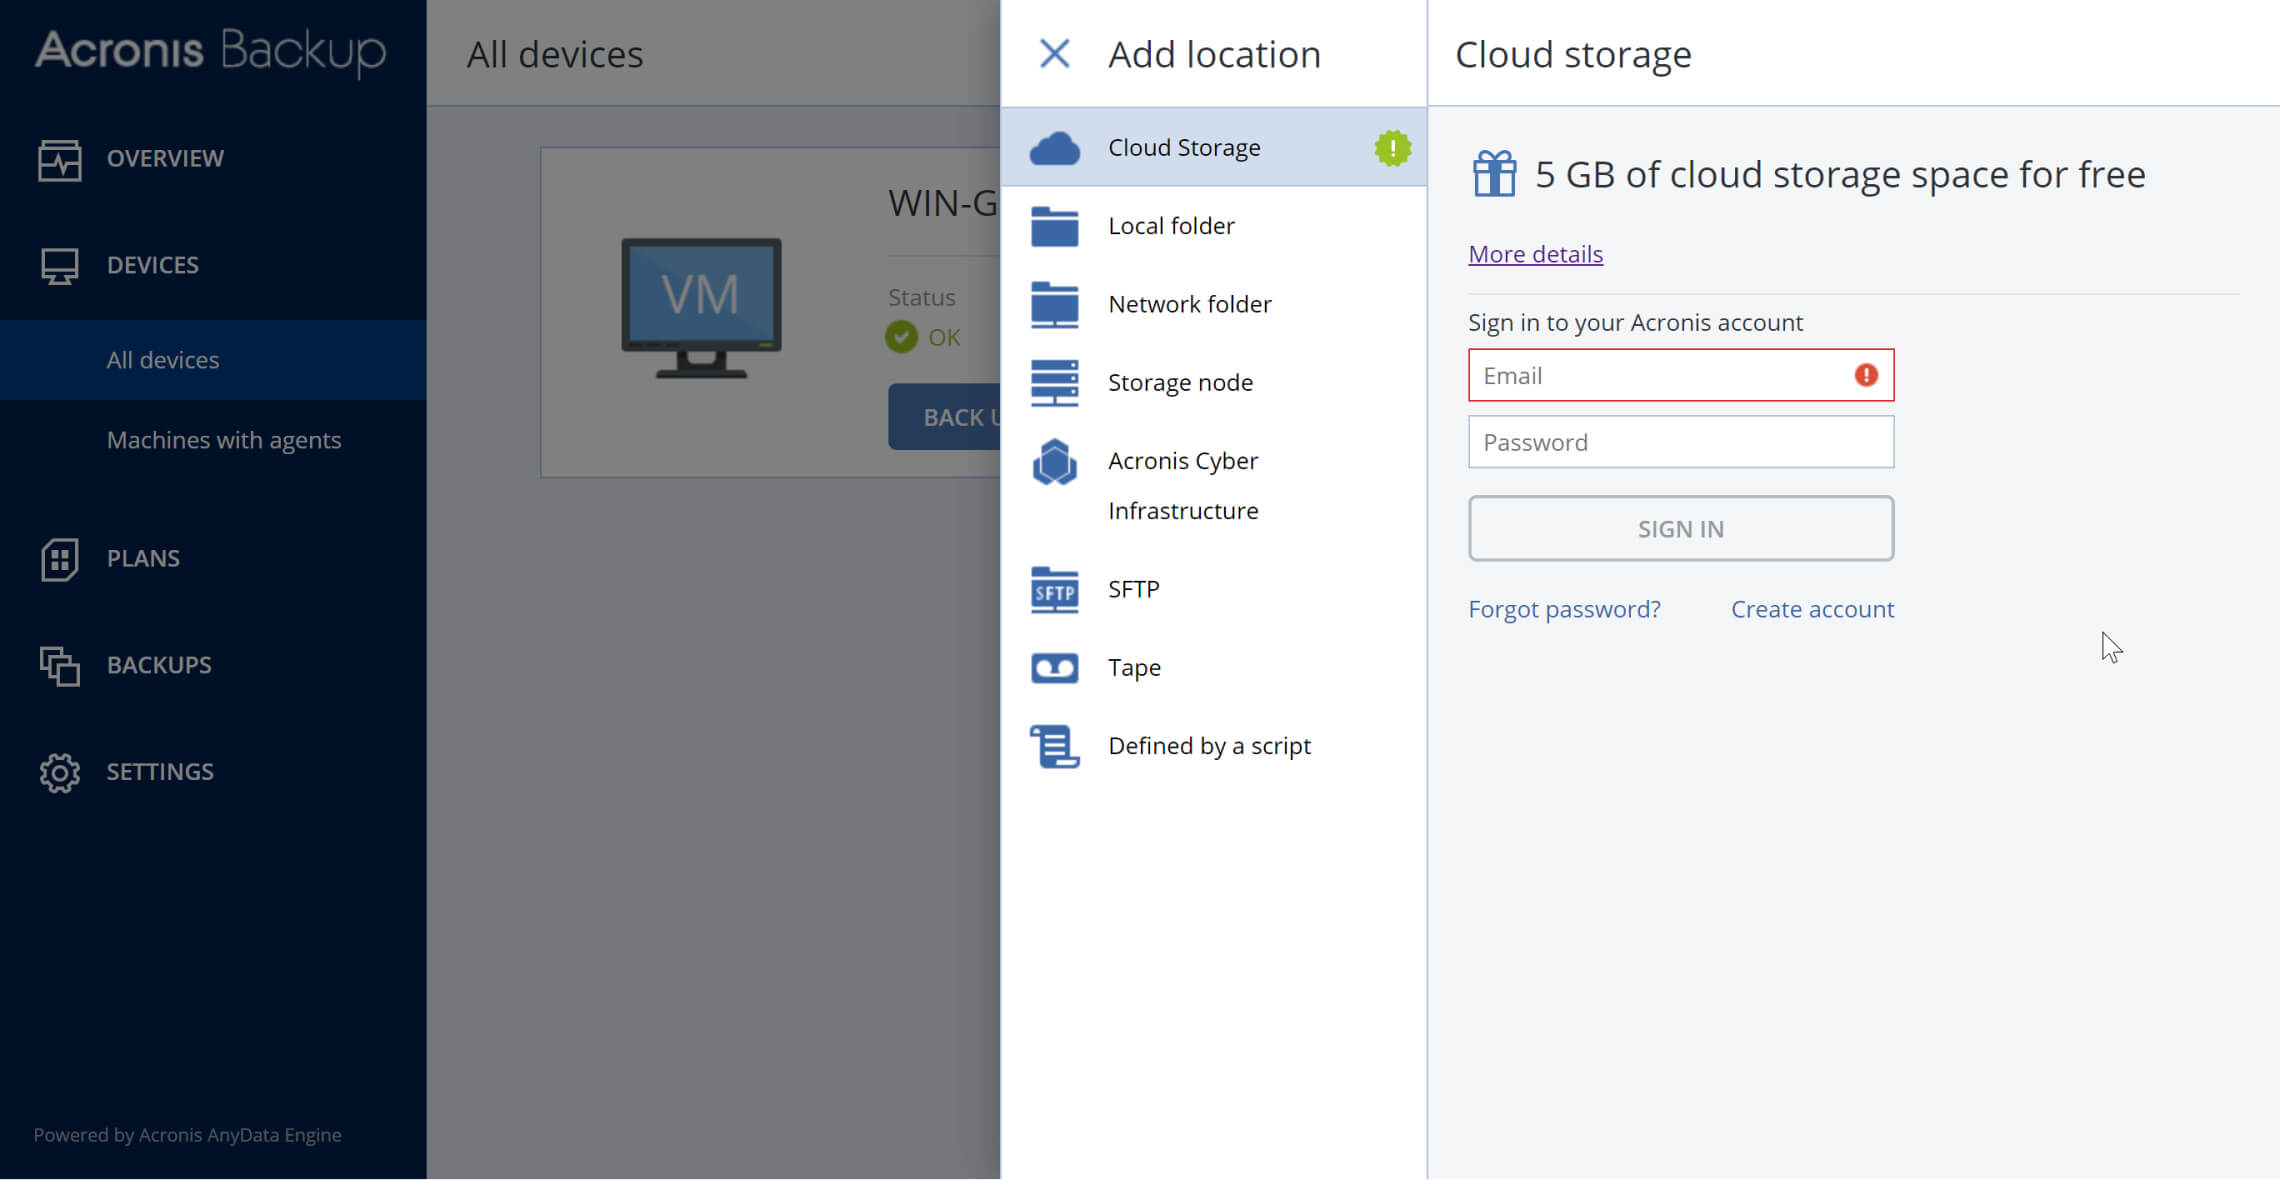Focus the Password input field
This screenshot has height=1180, width=2280.
pyautogui.click(x=1680, y=442)
